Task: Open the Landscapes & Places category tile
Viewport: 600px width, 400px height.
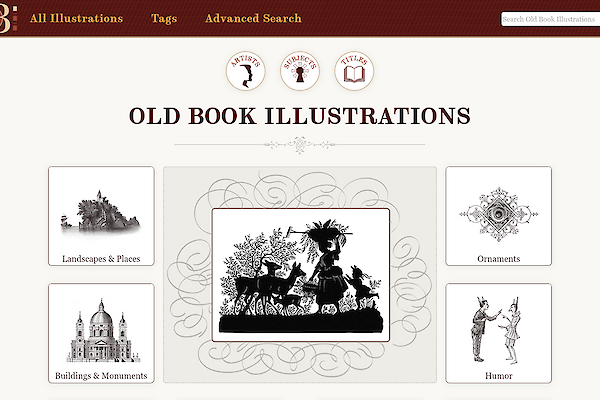Action: click(x=101, y=216)
